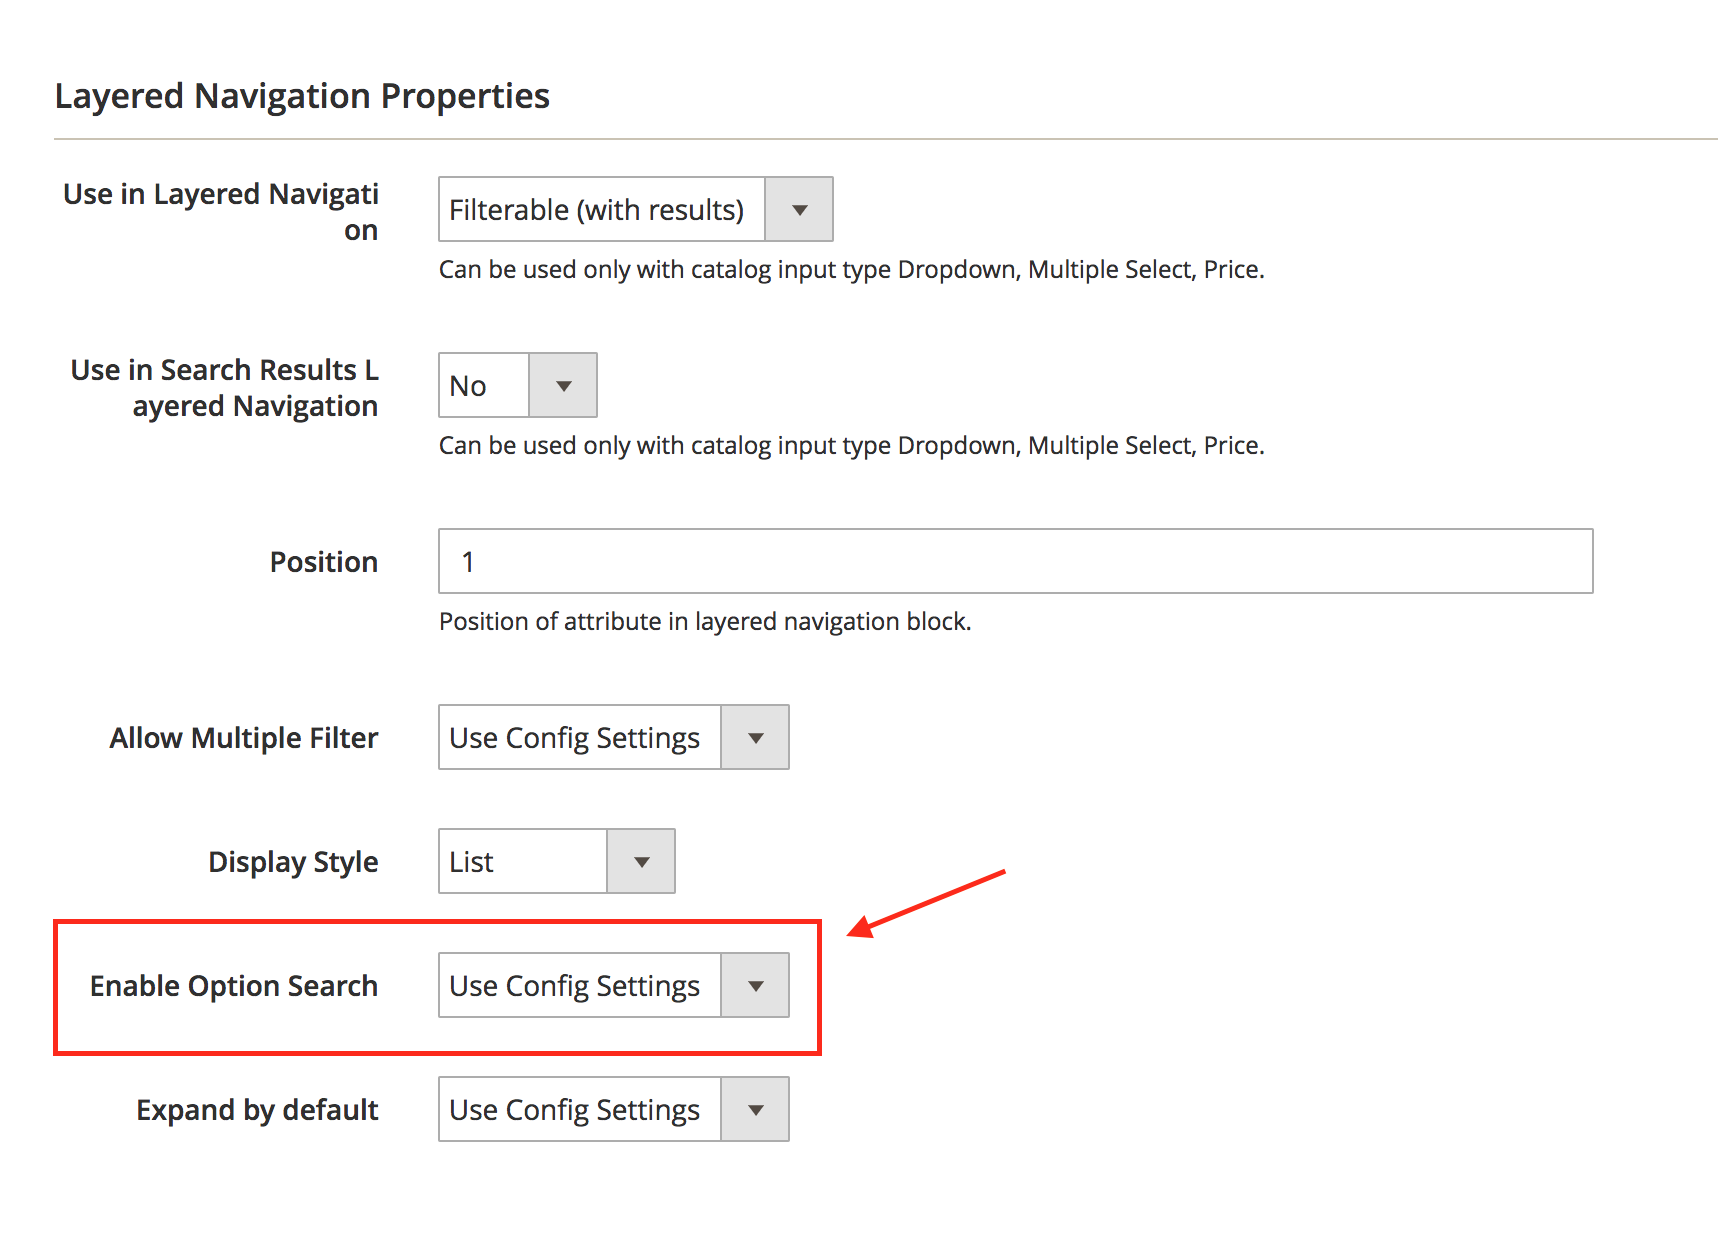Open the Allow Multiple Filter dropdown
The width and height of the screenshot is (1718, 1244).
(x=613, y=737)
